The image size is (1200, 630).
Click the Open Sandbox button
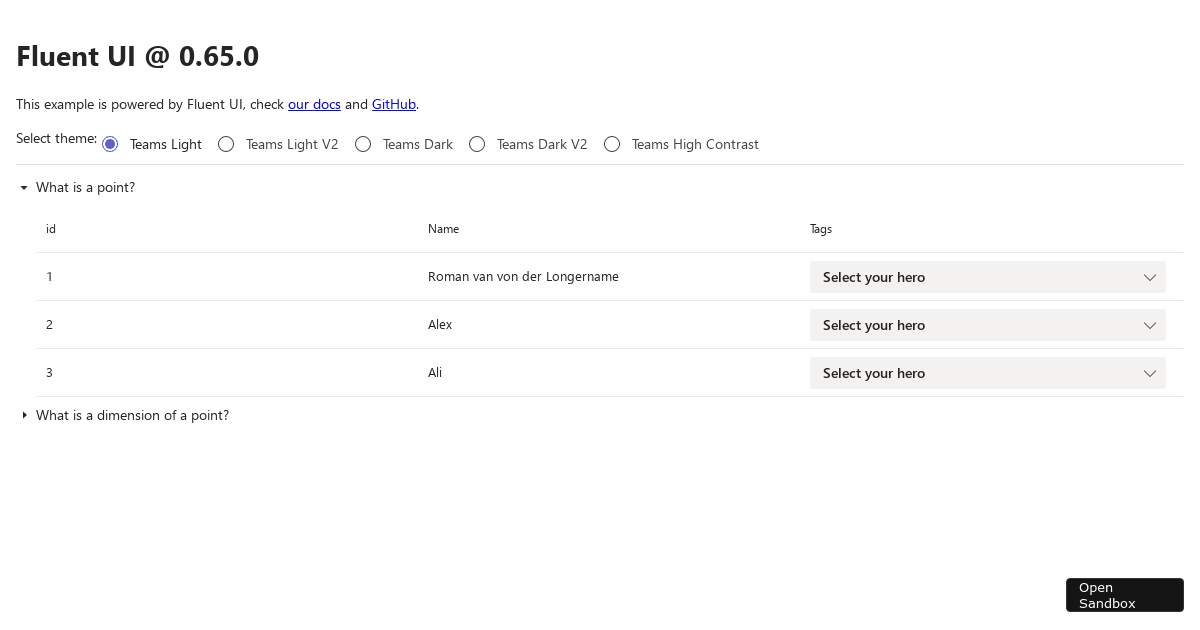(x=1124, y=595)
